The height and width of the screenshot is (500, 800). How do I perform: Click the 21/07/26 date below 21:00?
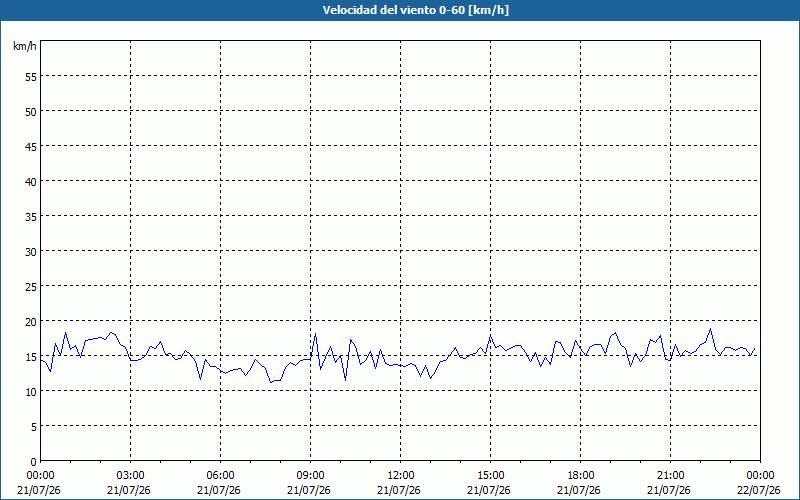point(670,490)
